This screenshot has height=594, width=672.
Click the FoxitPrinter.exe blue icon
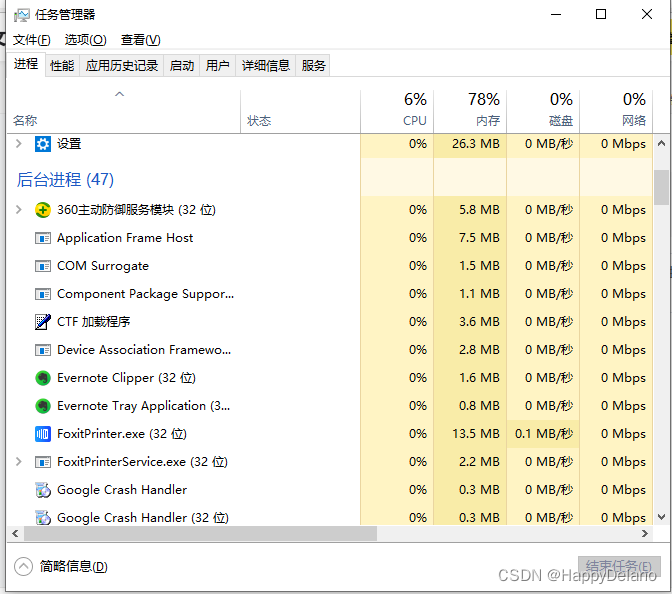coord(42,434)
